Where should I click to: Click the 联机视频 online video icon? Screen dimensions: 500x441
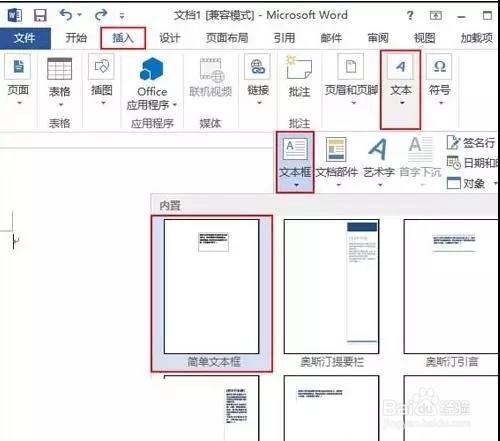pos(211,70)
